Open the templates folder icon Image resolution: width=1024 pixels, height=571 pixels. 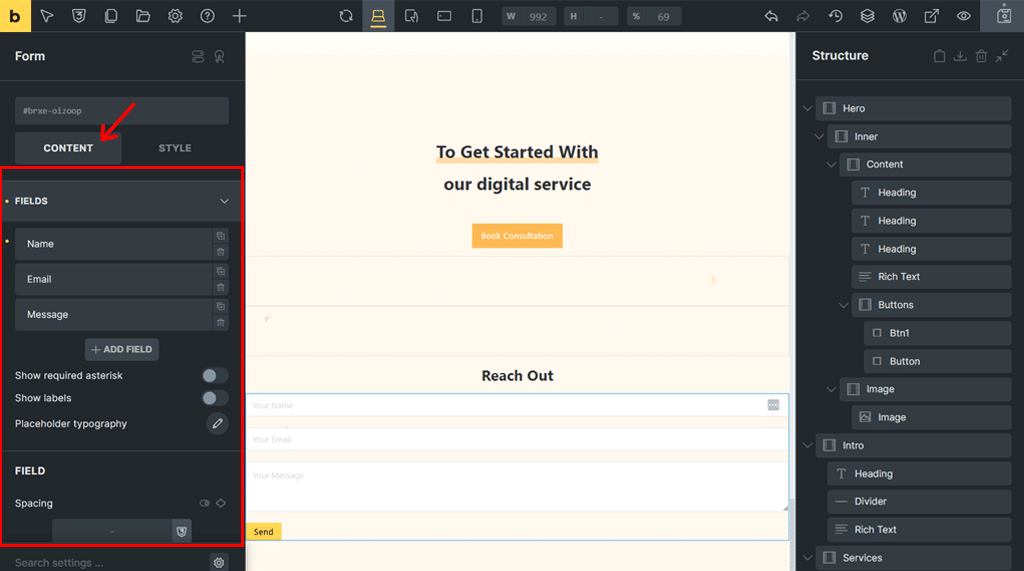click(x=143, y=16)
